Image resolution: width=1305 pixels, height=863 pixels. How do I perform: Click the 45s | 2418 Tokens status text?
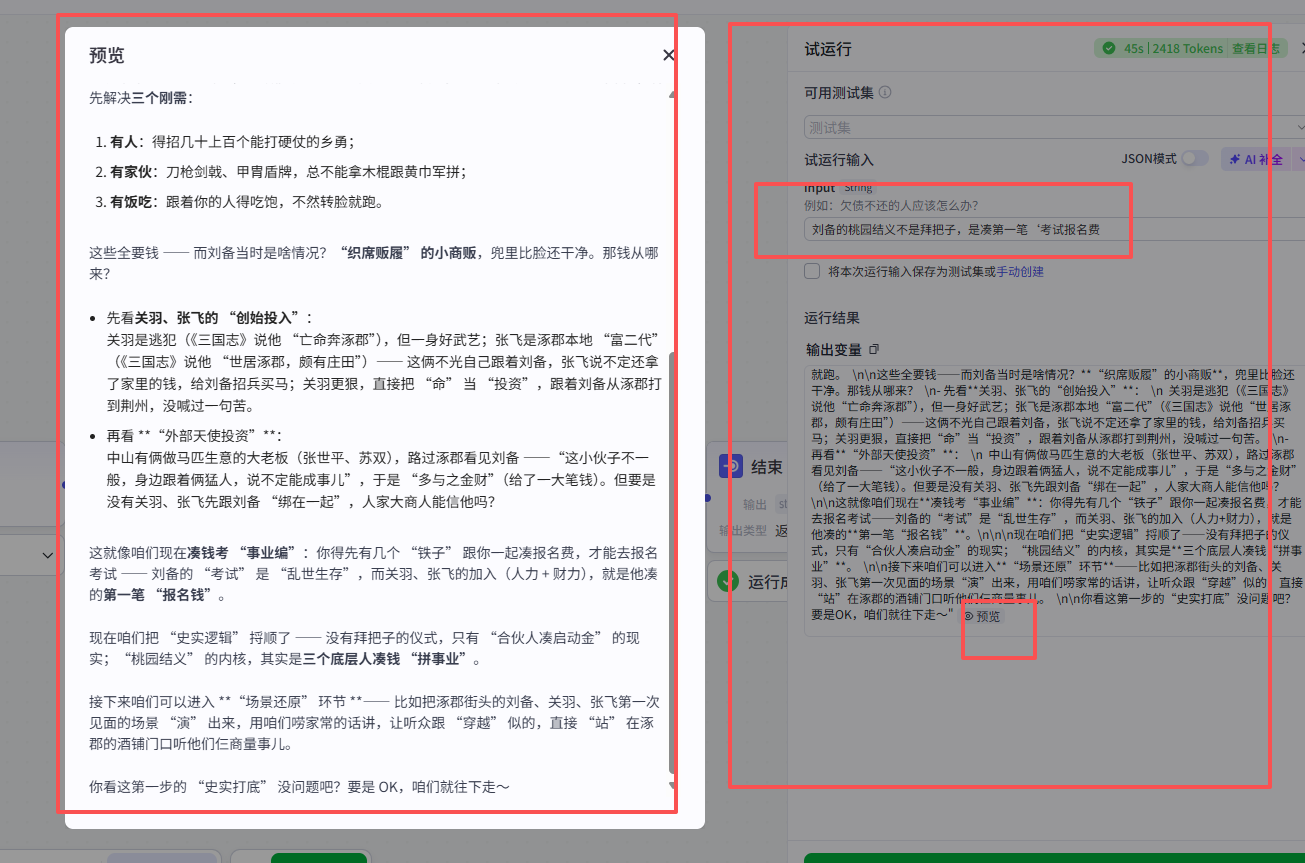pos(1173,48)
